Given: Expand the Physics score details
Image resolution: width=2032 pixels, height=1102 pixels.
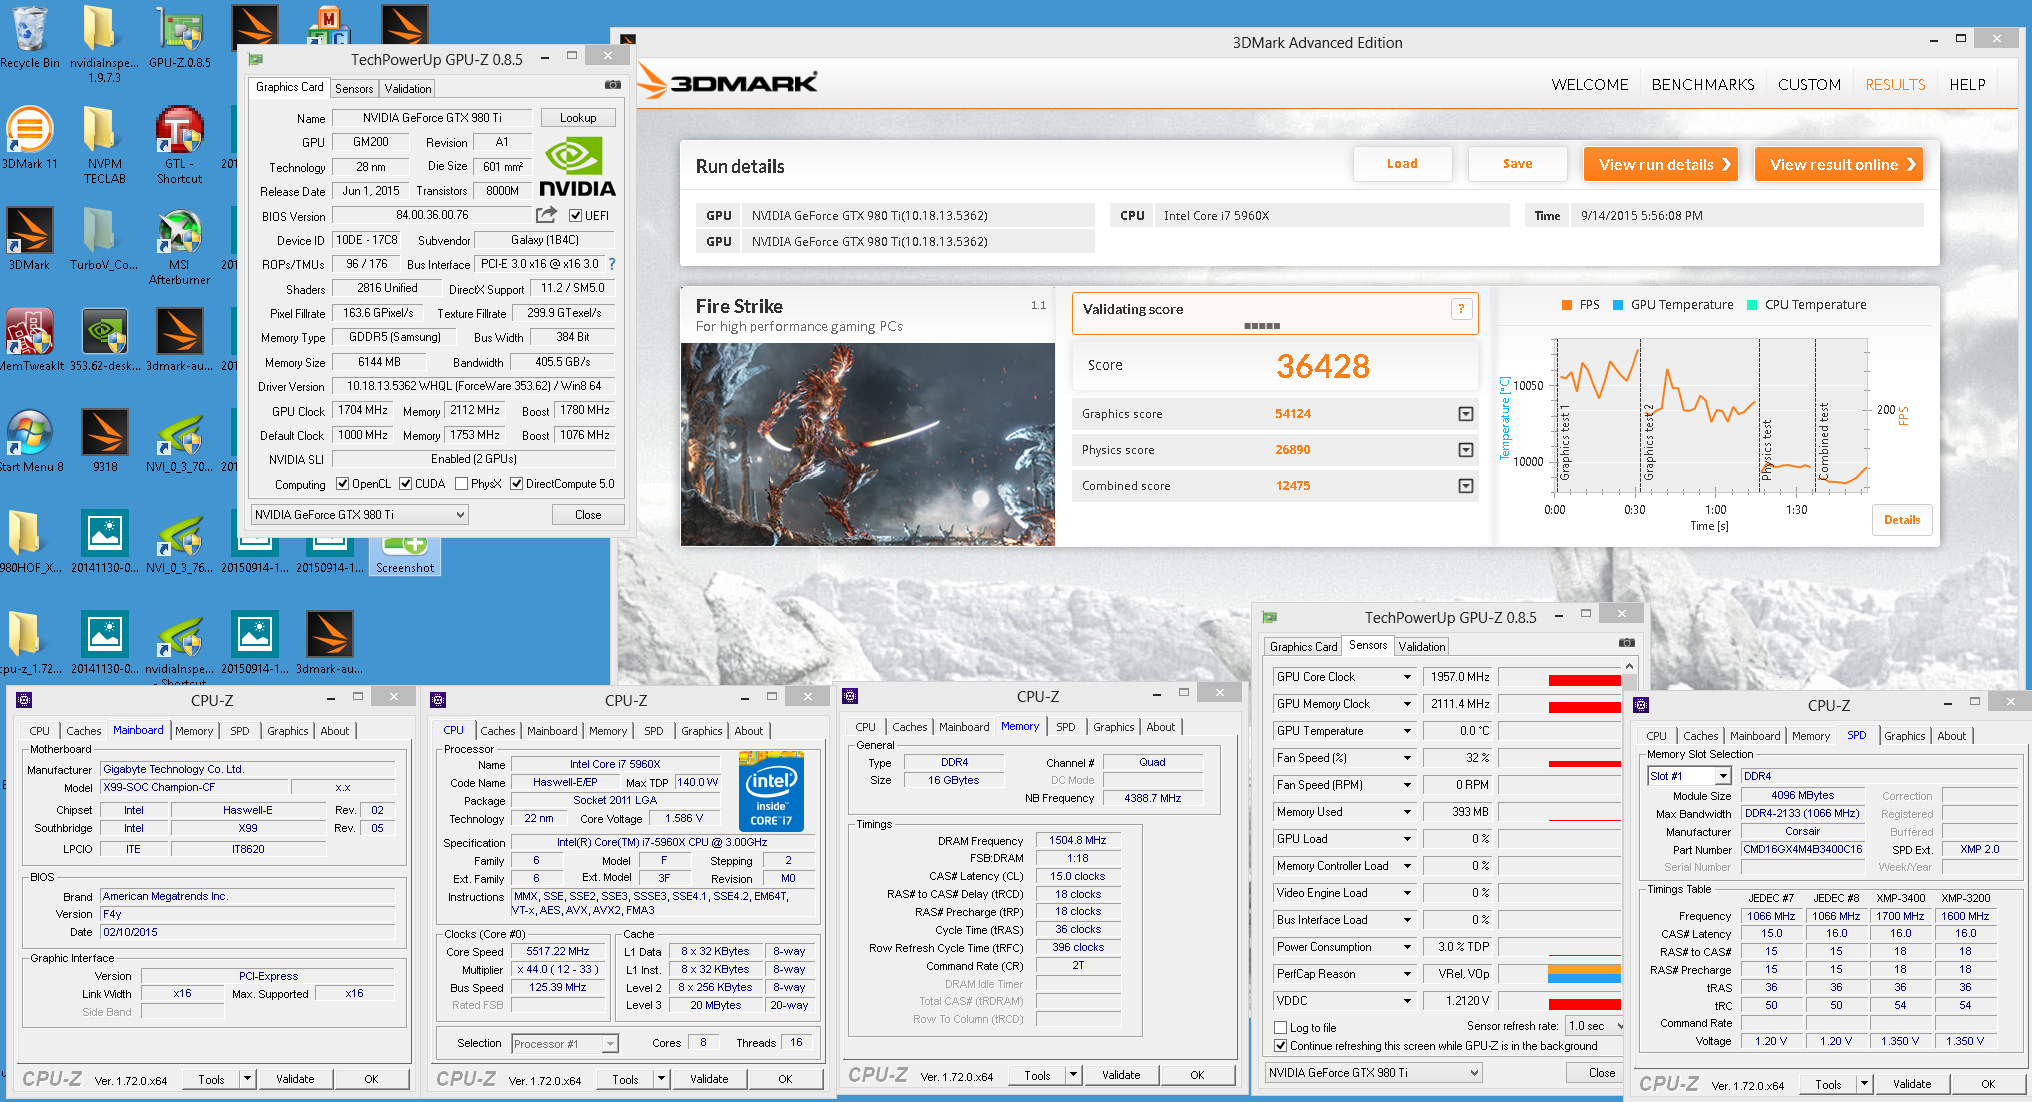Looking at the screenshot, I should (x=1466, y=450).
